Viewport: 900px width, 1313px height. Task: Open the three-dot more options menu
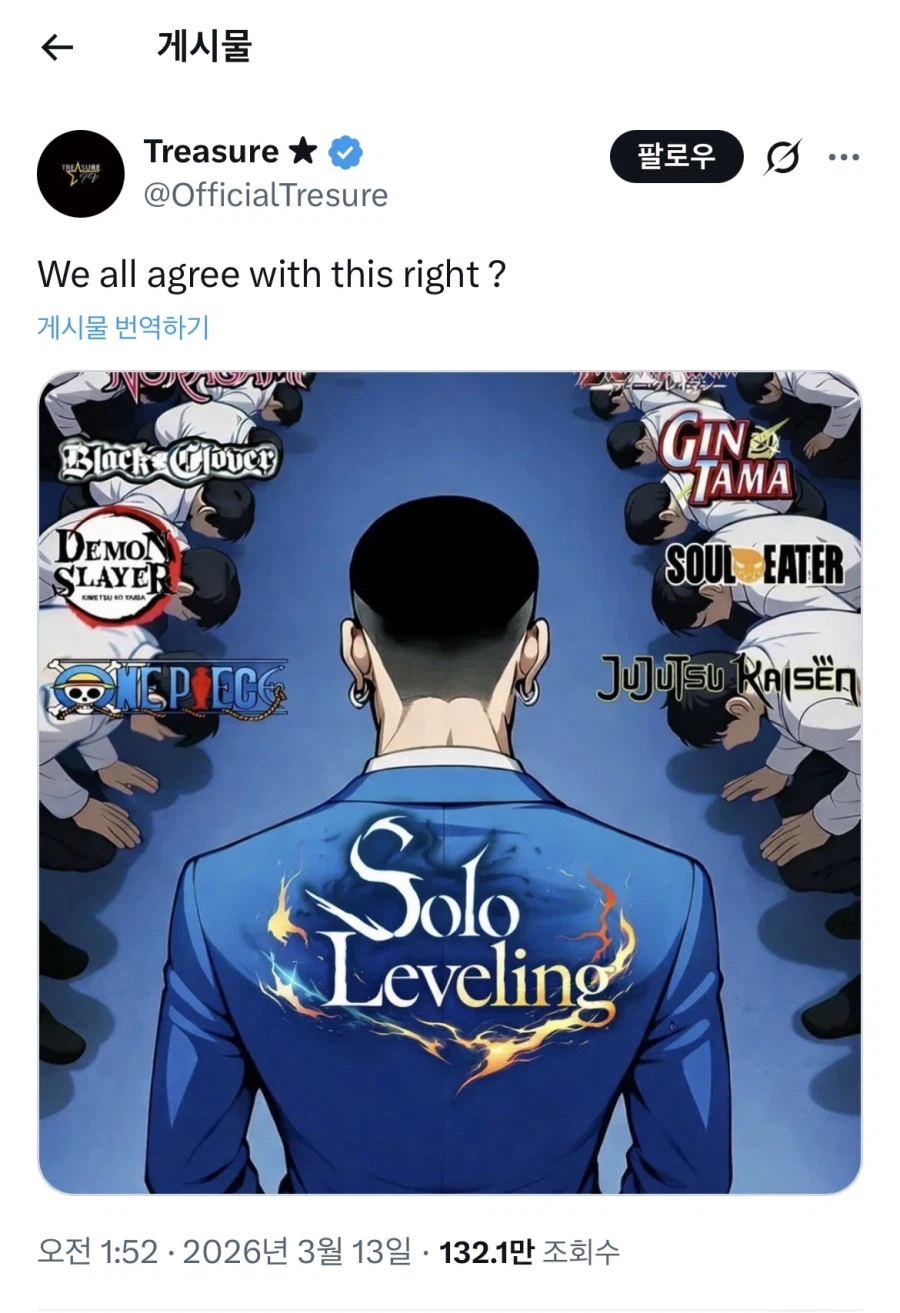(x=843, y=157)
